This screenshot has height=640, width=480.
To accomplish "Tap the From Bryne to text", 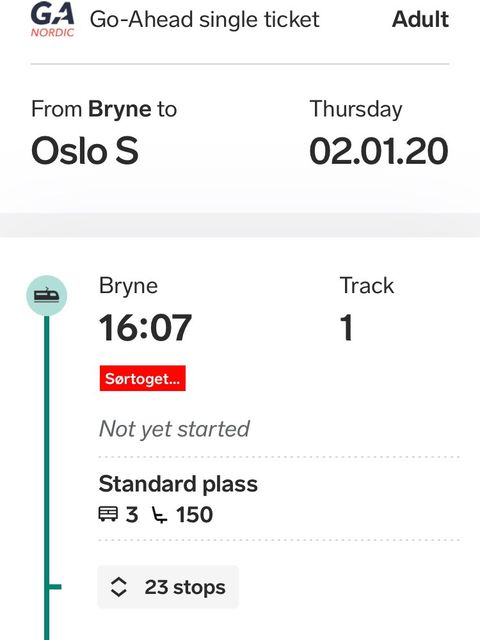I will [104, 109].
